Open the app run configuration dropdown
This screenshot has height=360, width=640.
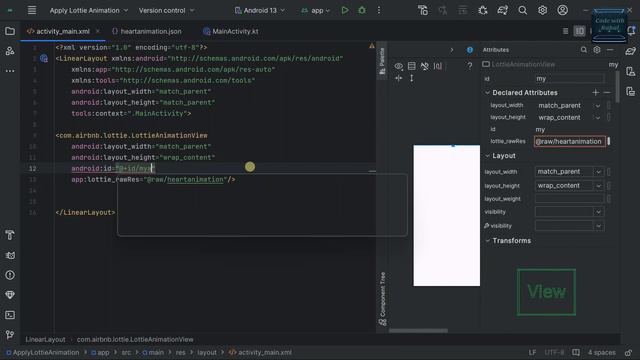(x=316, y=10)
